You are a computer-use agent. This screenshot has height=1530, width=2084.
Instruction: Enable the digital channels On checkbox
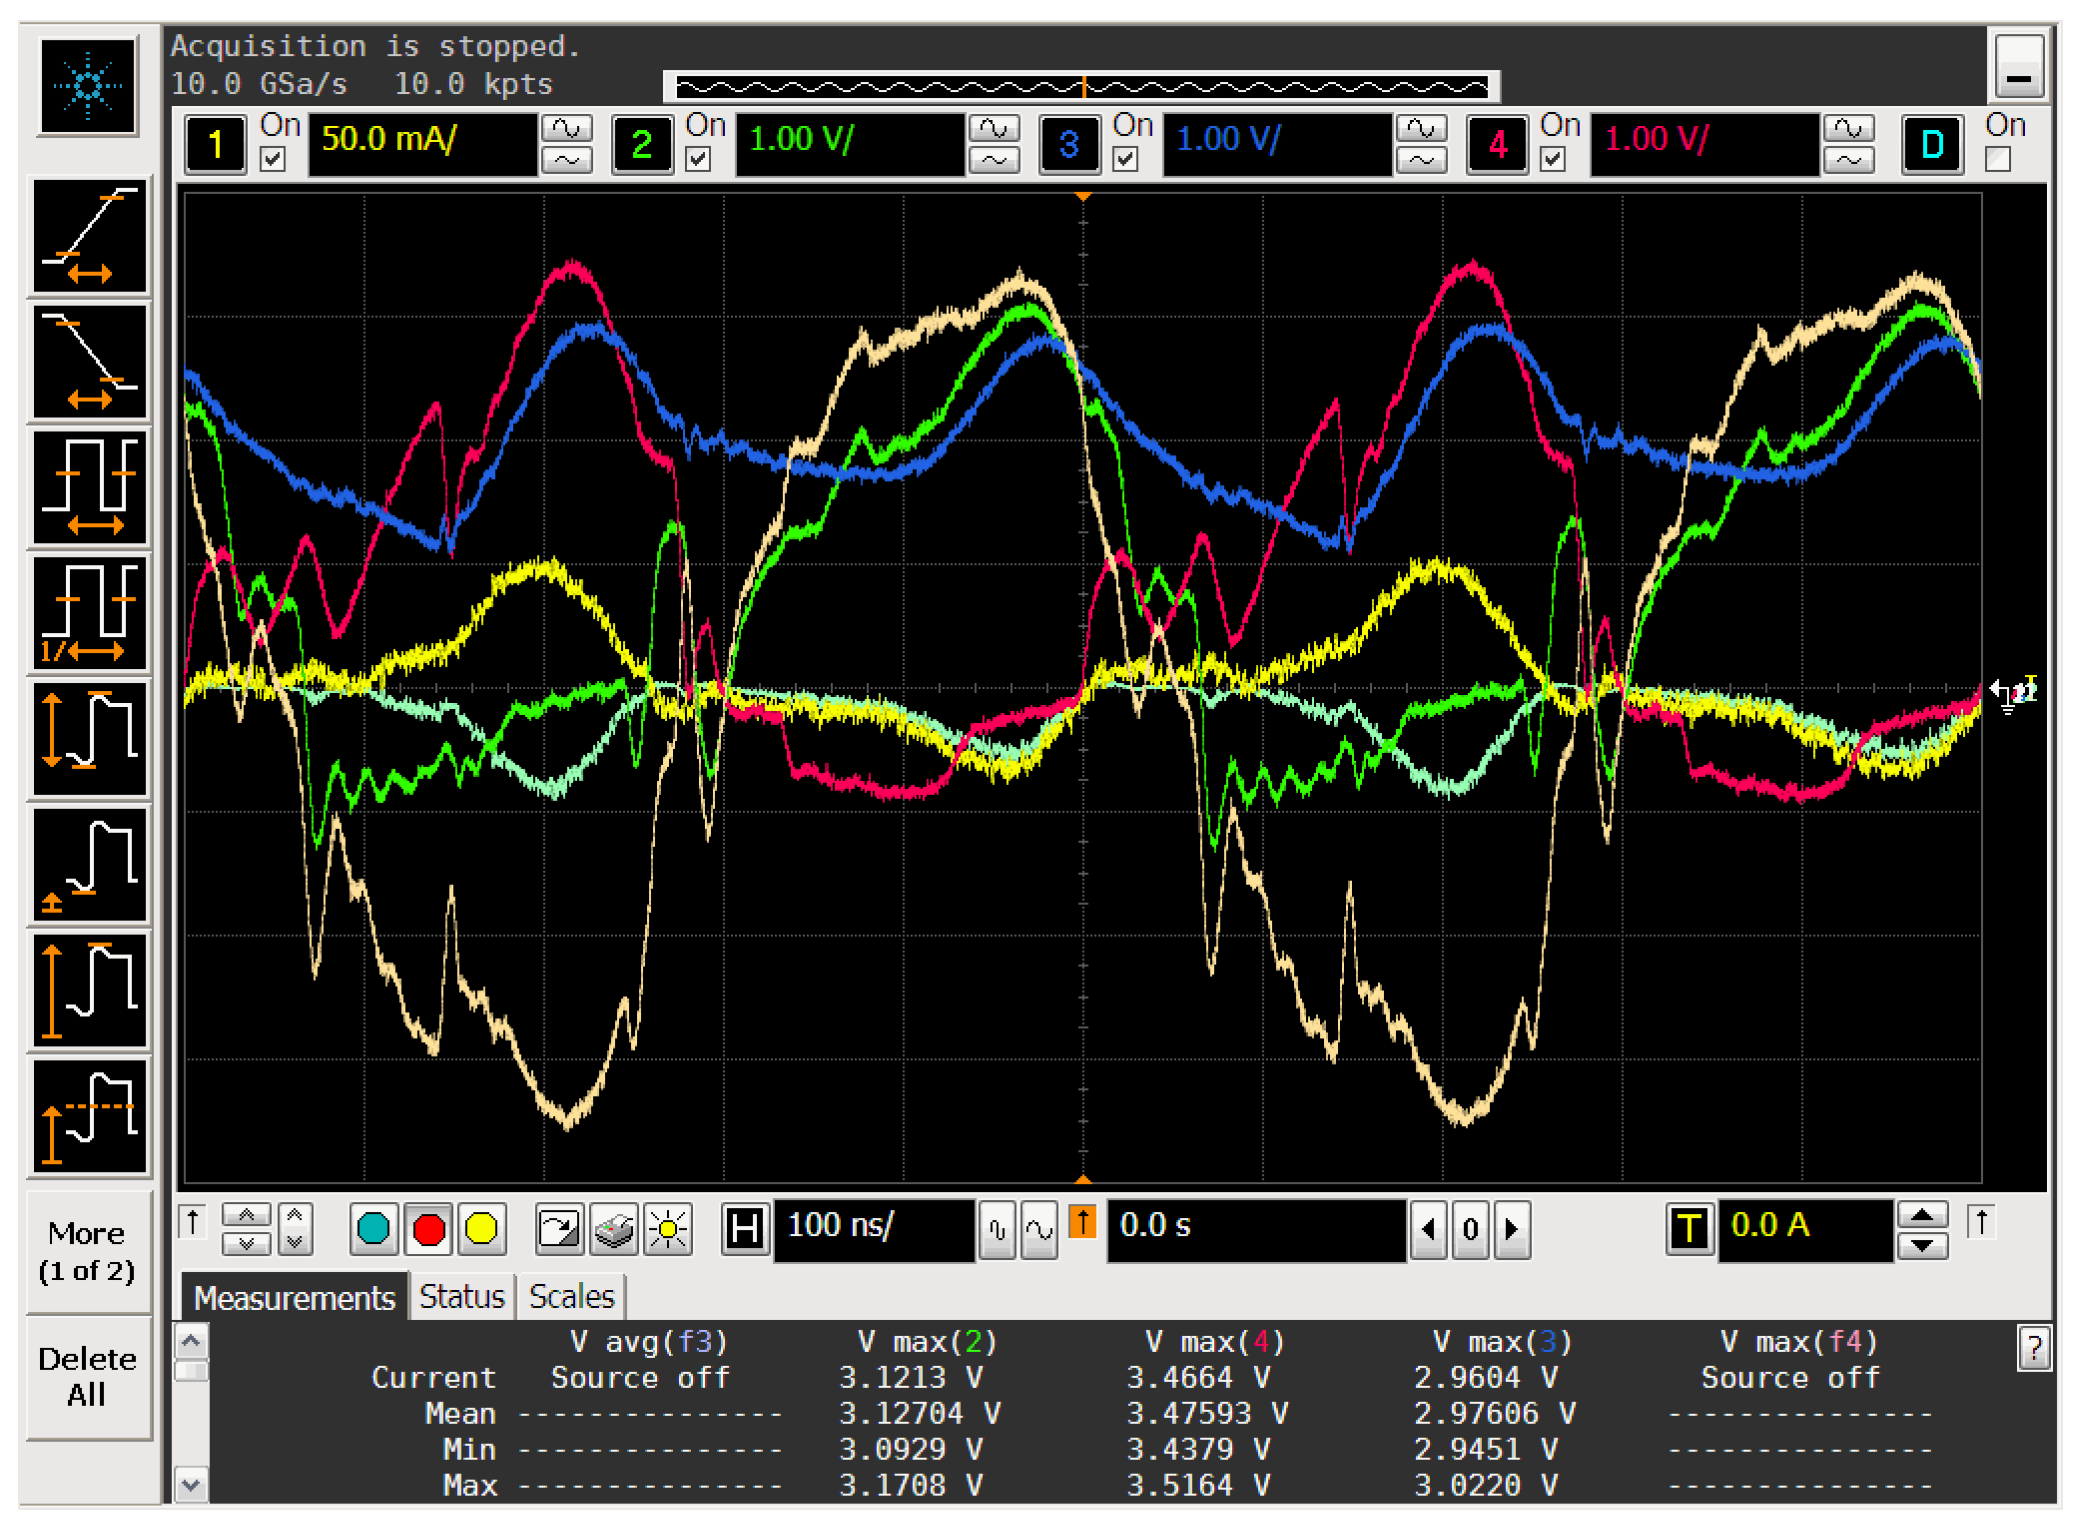1998,159
